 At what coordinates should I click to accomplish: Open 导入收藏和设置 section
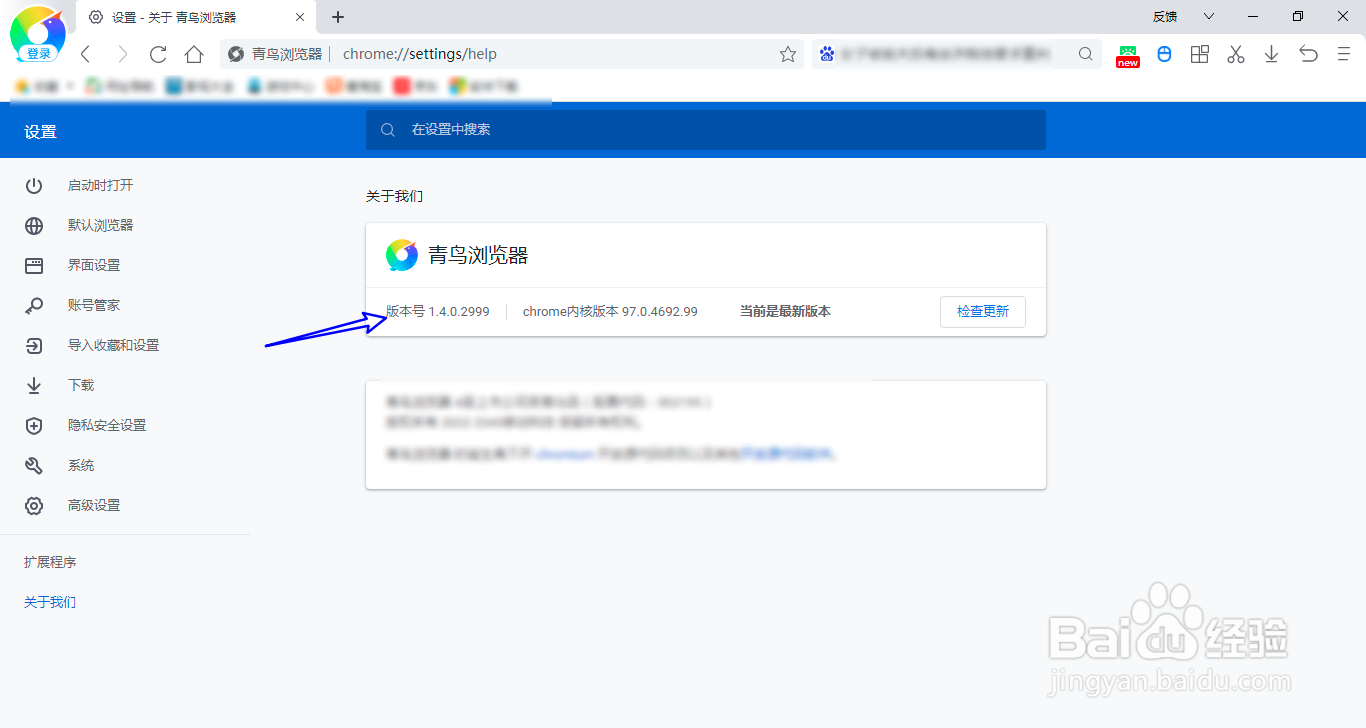coord(113,345)
